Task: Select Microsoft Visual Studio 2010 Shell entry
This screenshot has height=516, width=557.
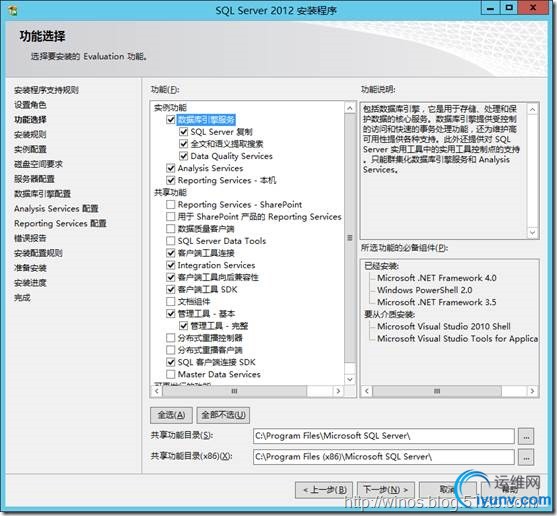Action: 444,326
